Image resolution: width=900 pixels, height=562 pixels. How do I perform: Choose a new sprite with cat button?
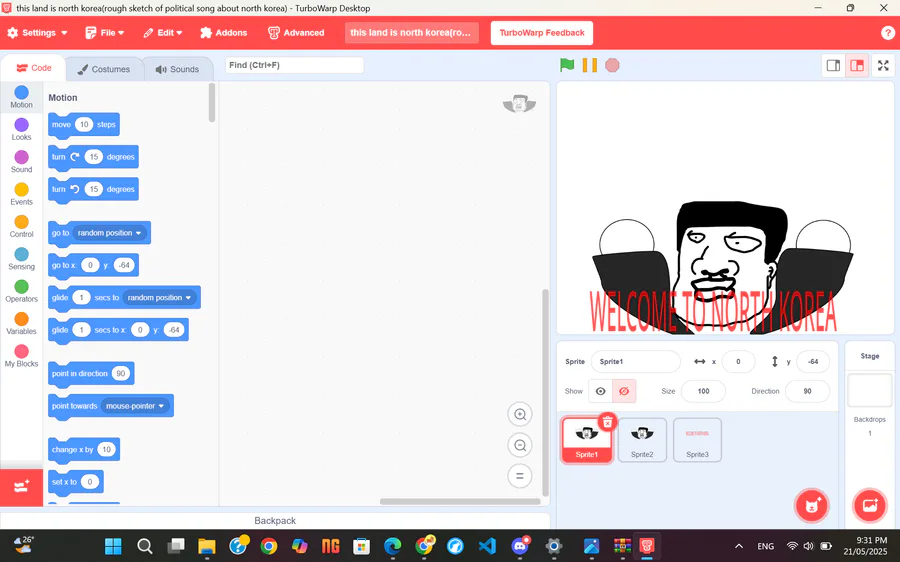(x=812, y=505)
